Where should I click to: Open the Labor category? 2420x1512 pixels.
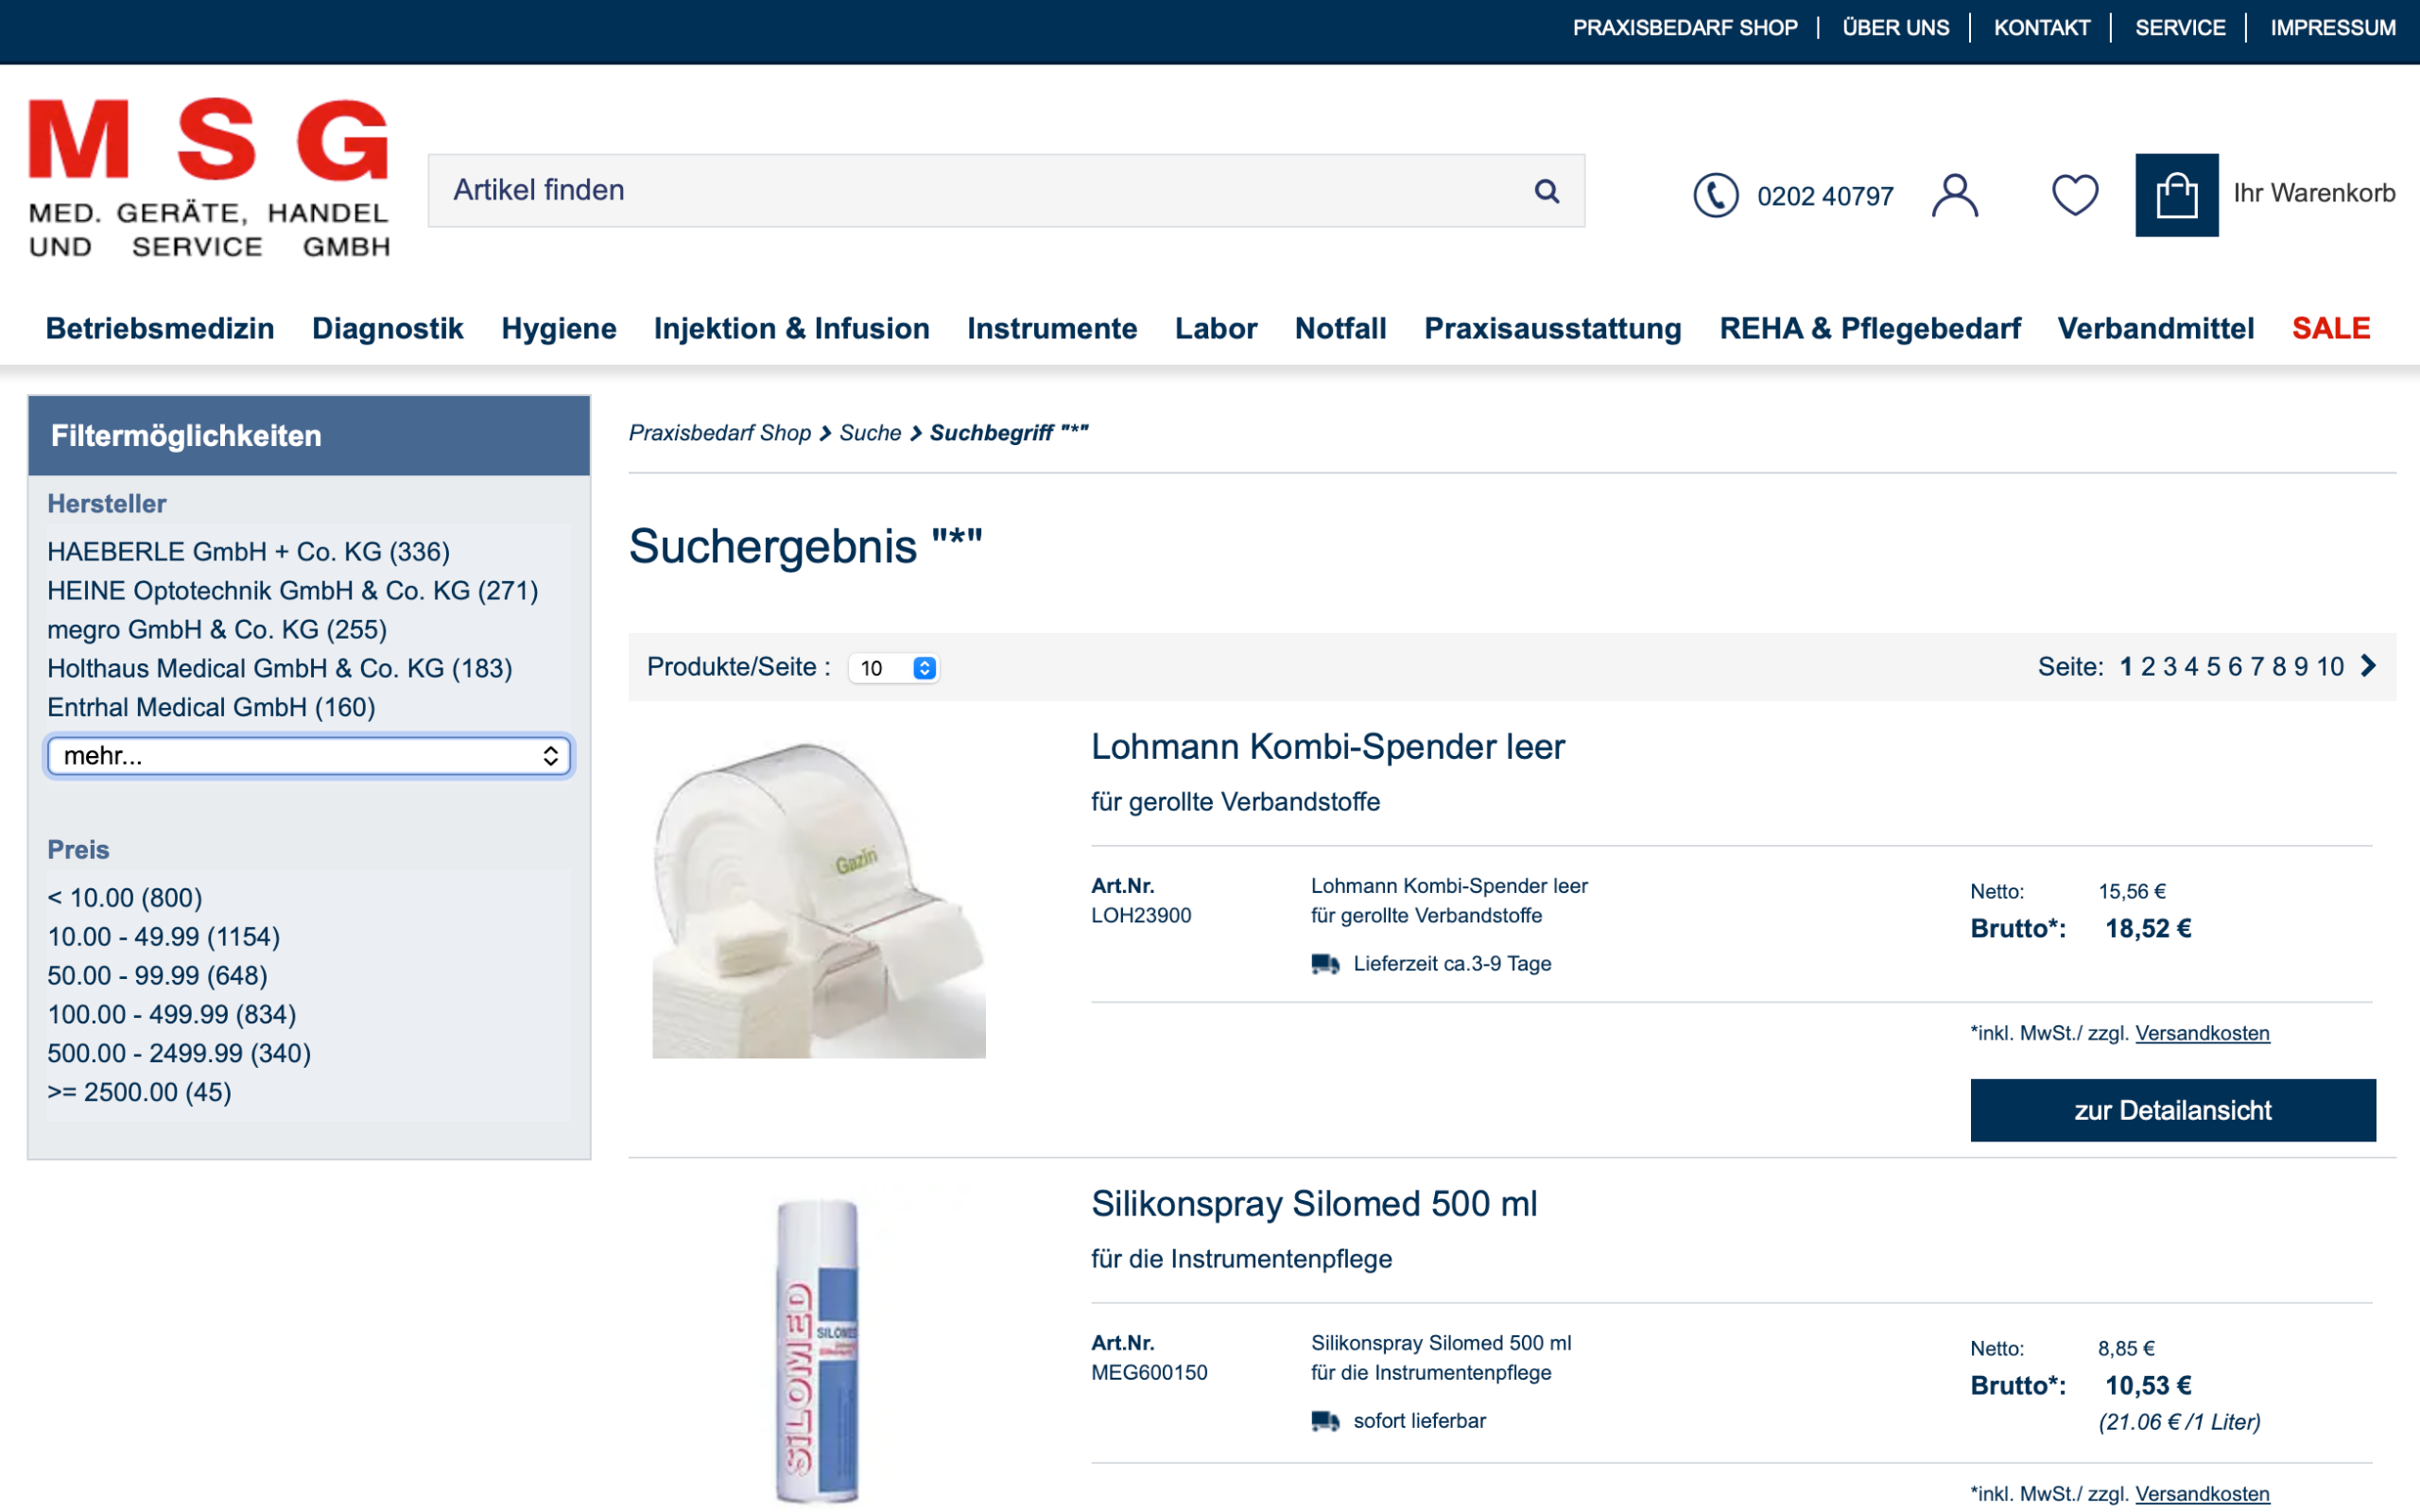[1216, 329]
